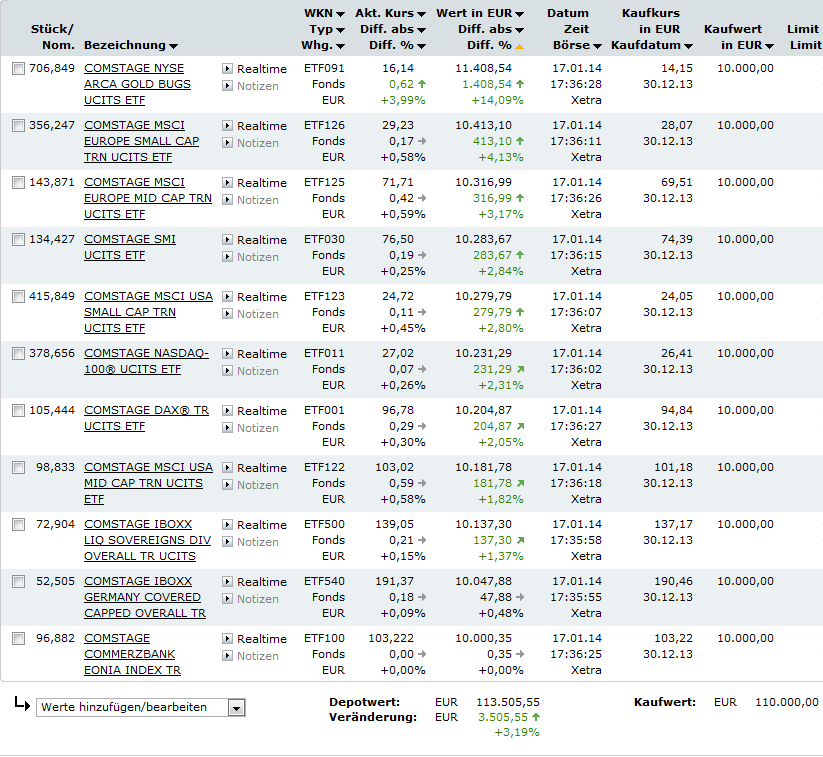The image size is (823, 757).
Task: Check the box for 415,849 USA Small Cap
Action: click(x=18, y=297)
